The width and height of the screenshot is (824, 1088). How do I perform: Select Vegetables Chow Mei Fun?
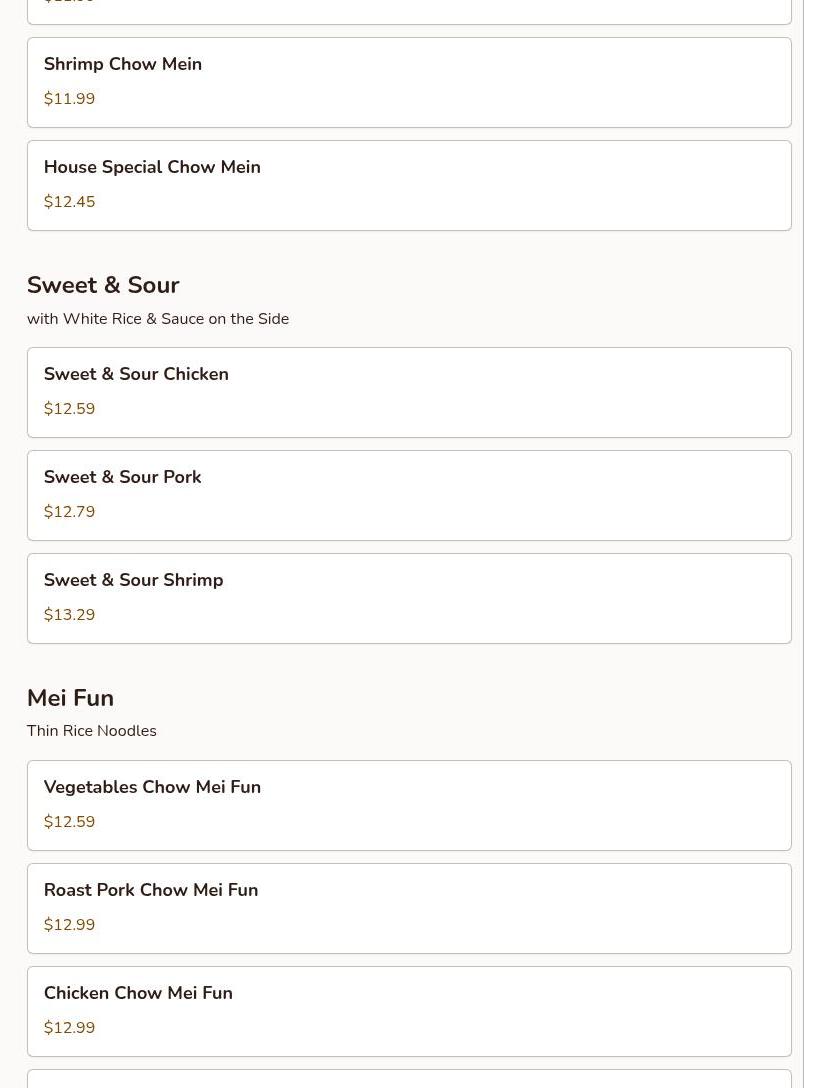(409, 806)
